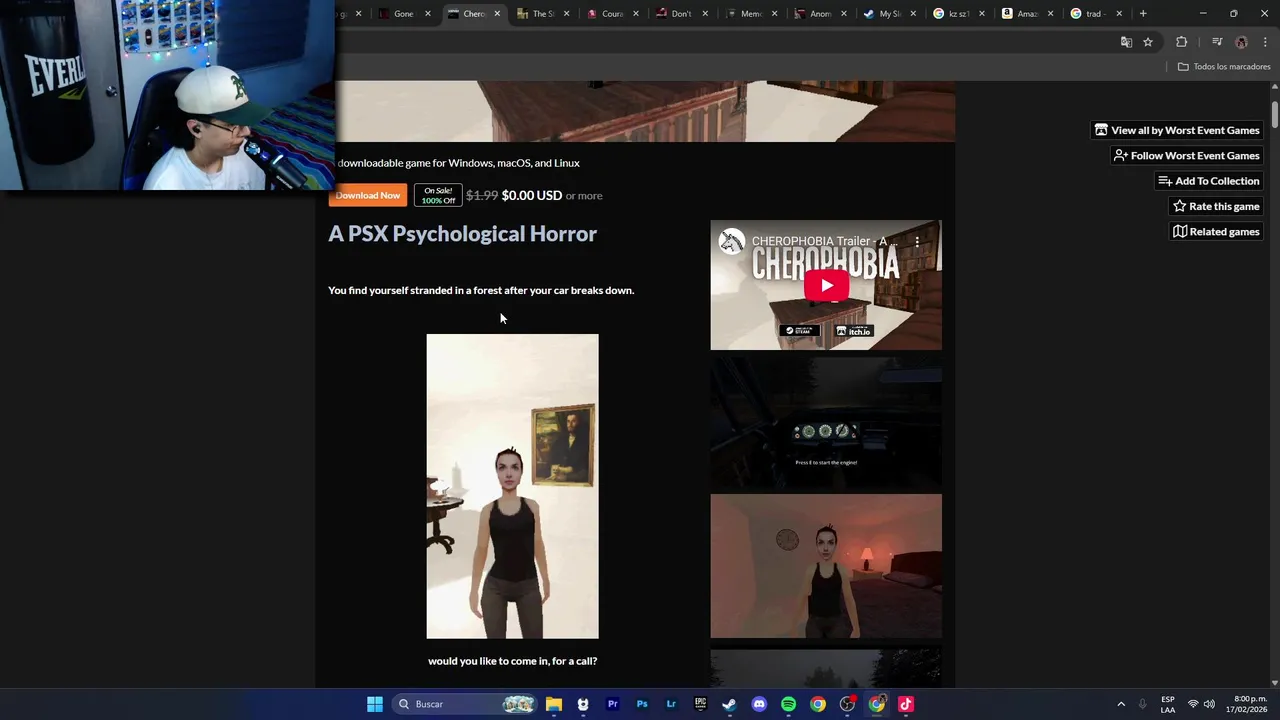
Task: Open Adobe Photoshop from the taskbar
Action: (x=642, y=704)
